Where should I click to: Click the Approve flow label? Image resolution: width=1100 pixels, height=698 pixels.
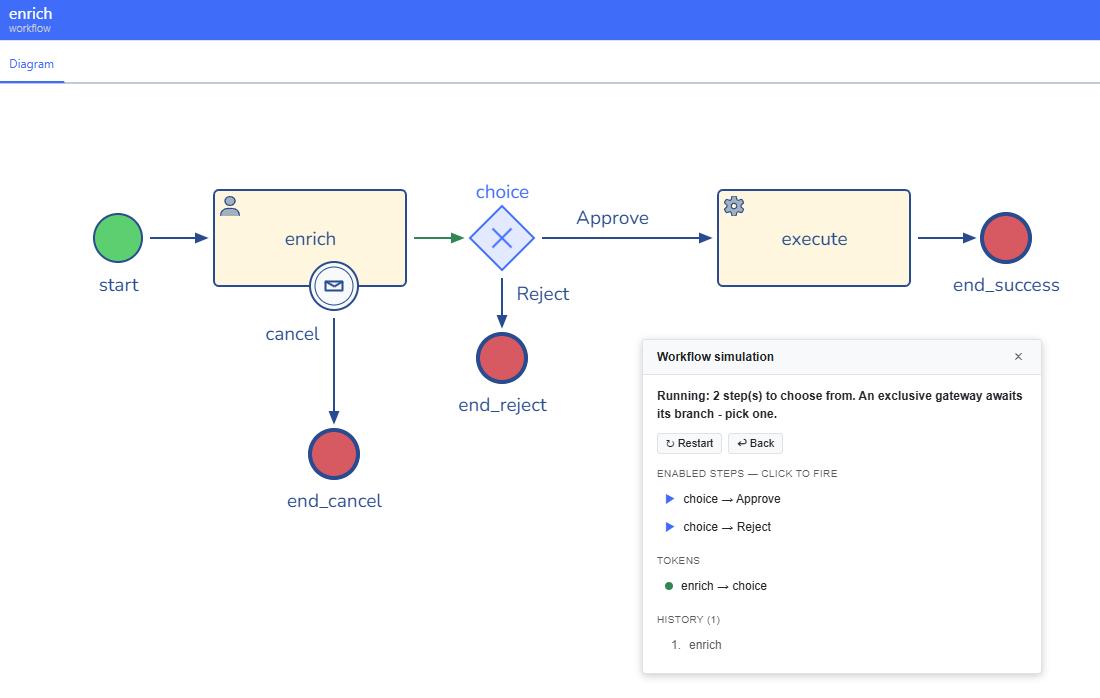(x=612, y=217)
